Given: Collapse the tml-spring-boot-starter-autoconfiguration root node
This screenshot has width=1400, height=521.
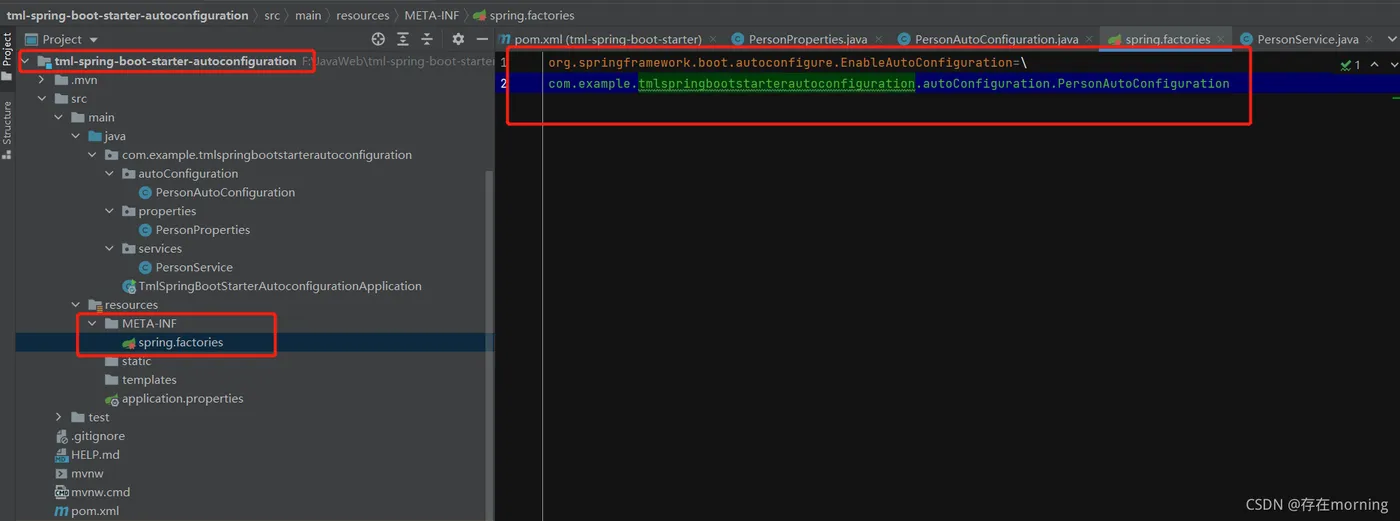Looking at the screenshot, I should 26,61.
